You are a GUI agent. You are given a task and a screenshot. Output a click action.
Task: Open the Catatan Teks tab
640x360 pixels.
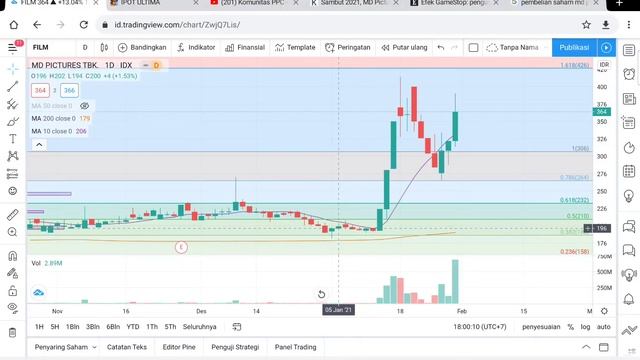click(x=127, y=347)
